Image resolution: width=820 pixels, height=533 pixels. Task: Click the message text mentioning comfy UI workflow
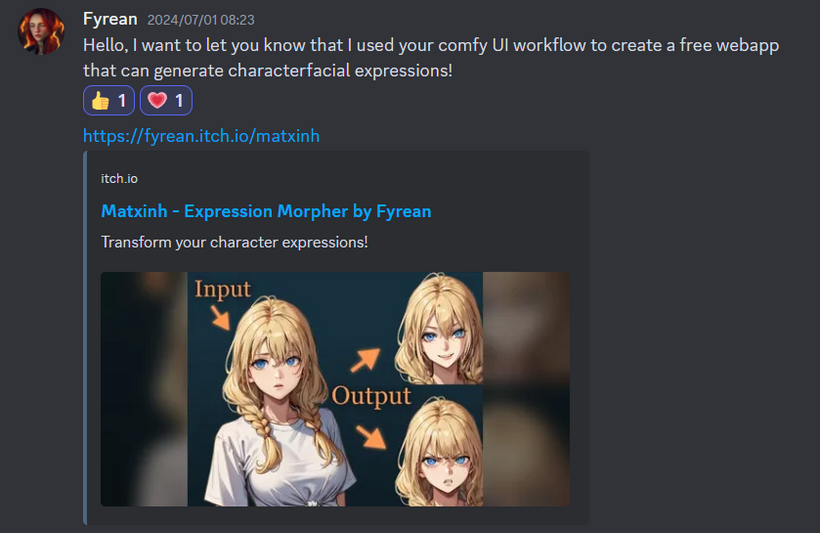point(431,58)
